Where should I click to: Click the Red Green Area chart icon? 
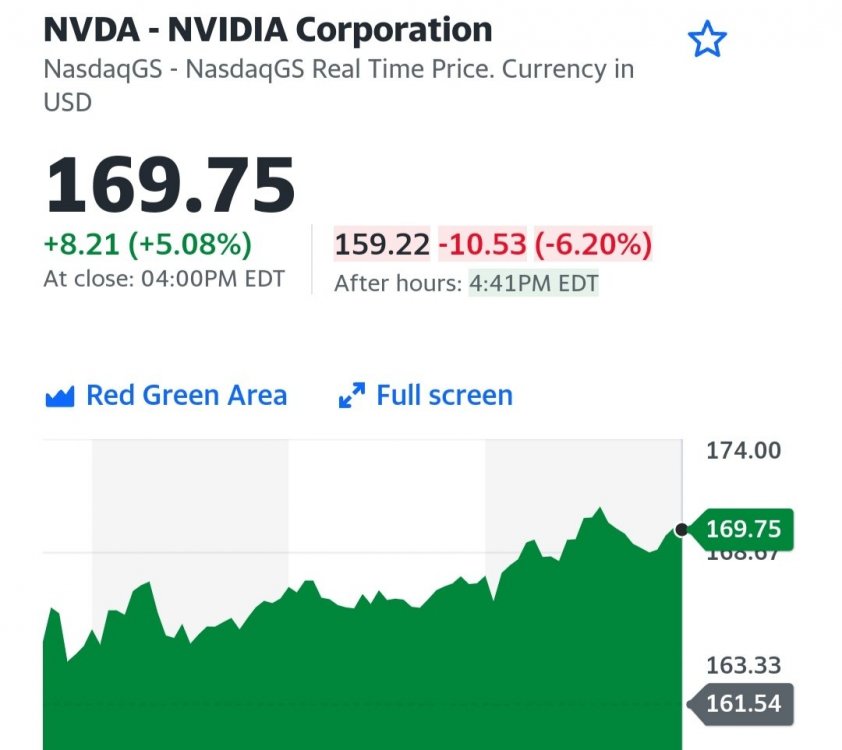[x=60, y=397]
